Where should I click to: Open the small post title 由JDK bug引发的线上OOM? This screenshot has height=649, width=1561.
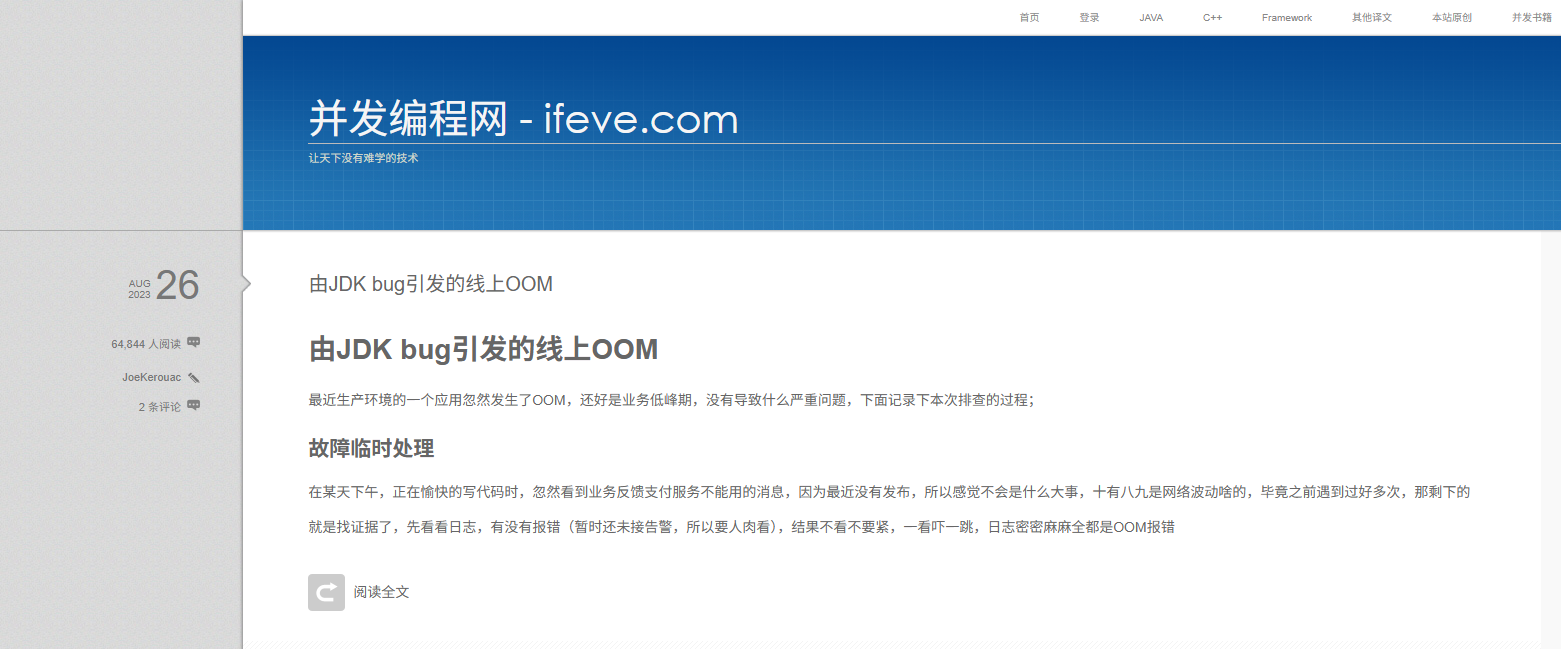[431, 284]
